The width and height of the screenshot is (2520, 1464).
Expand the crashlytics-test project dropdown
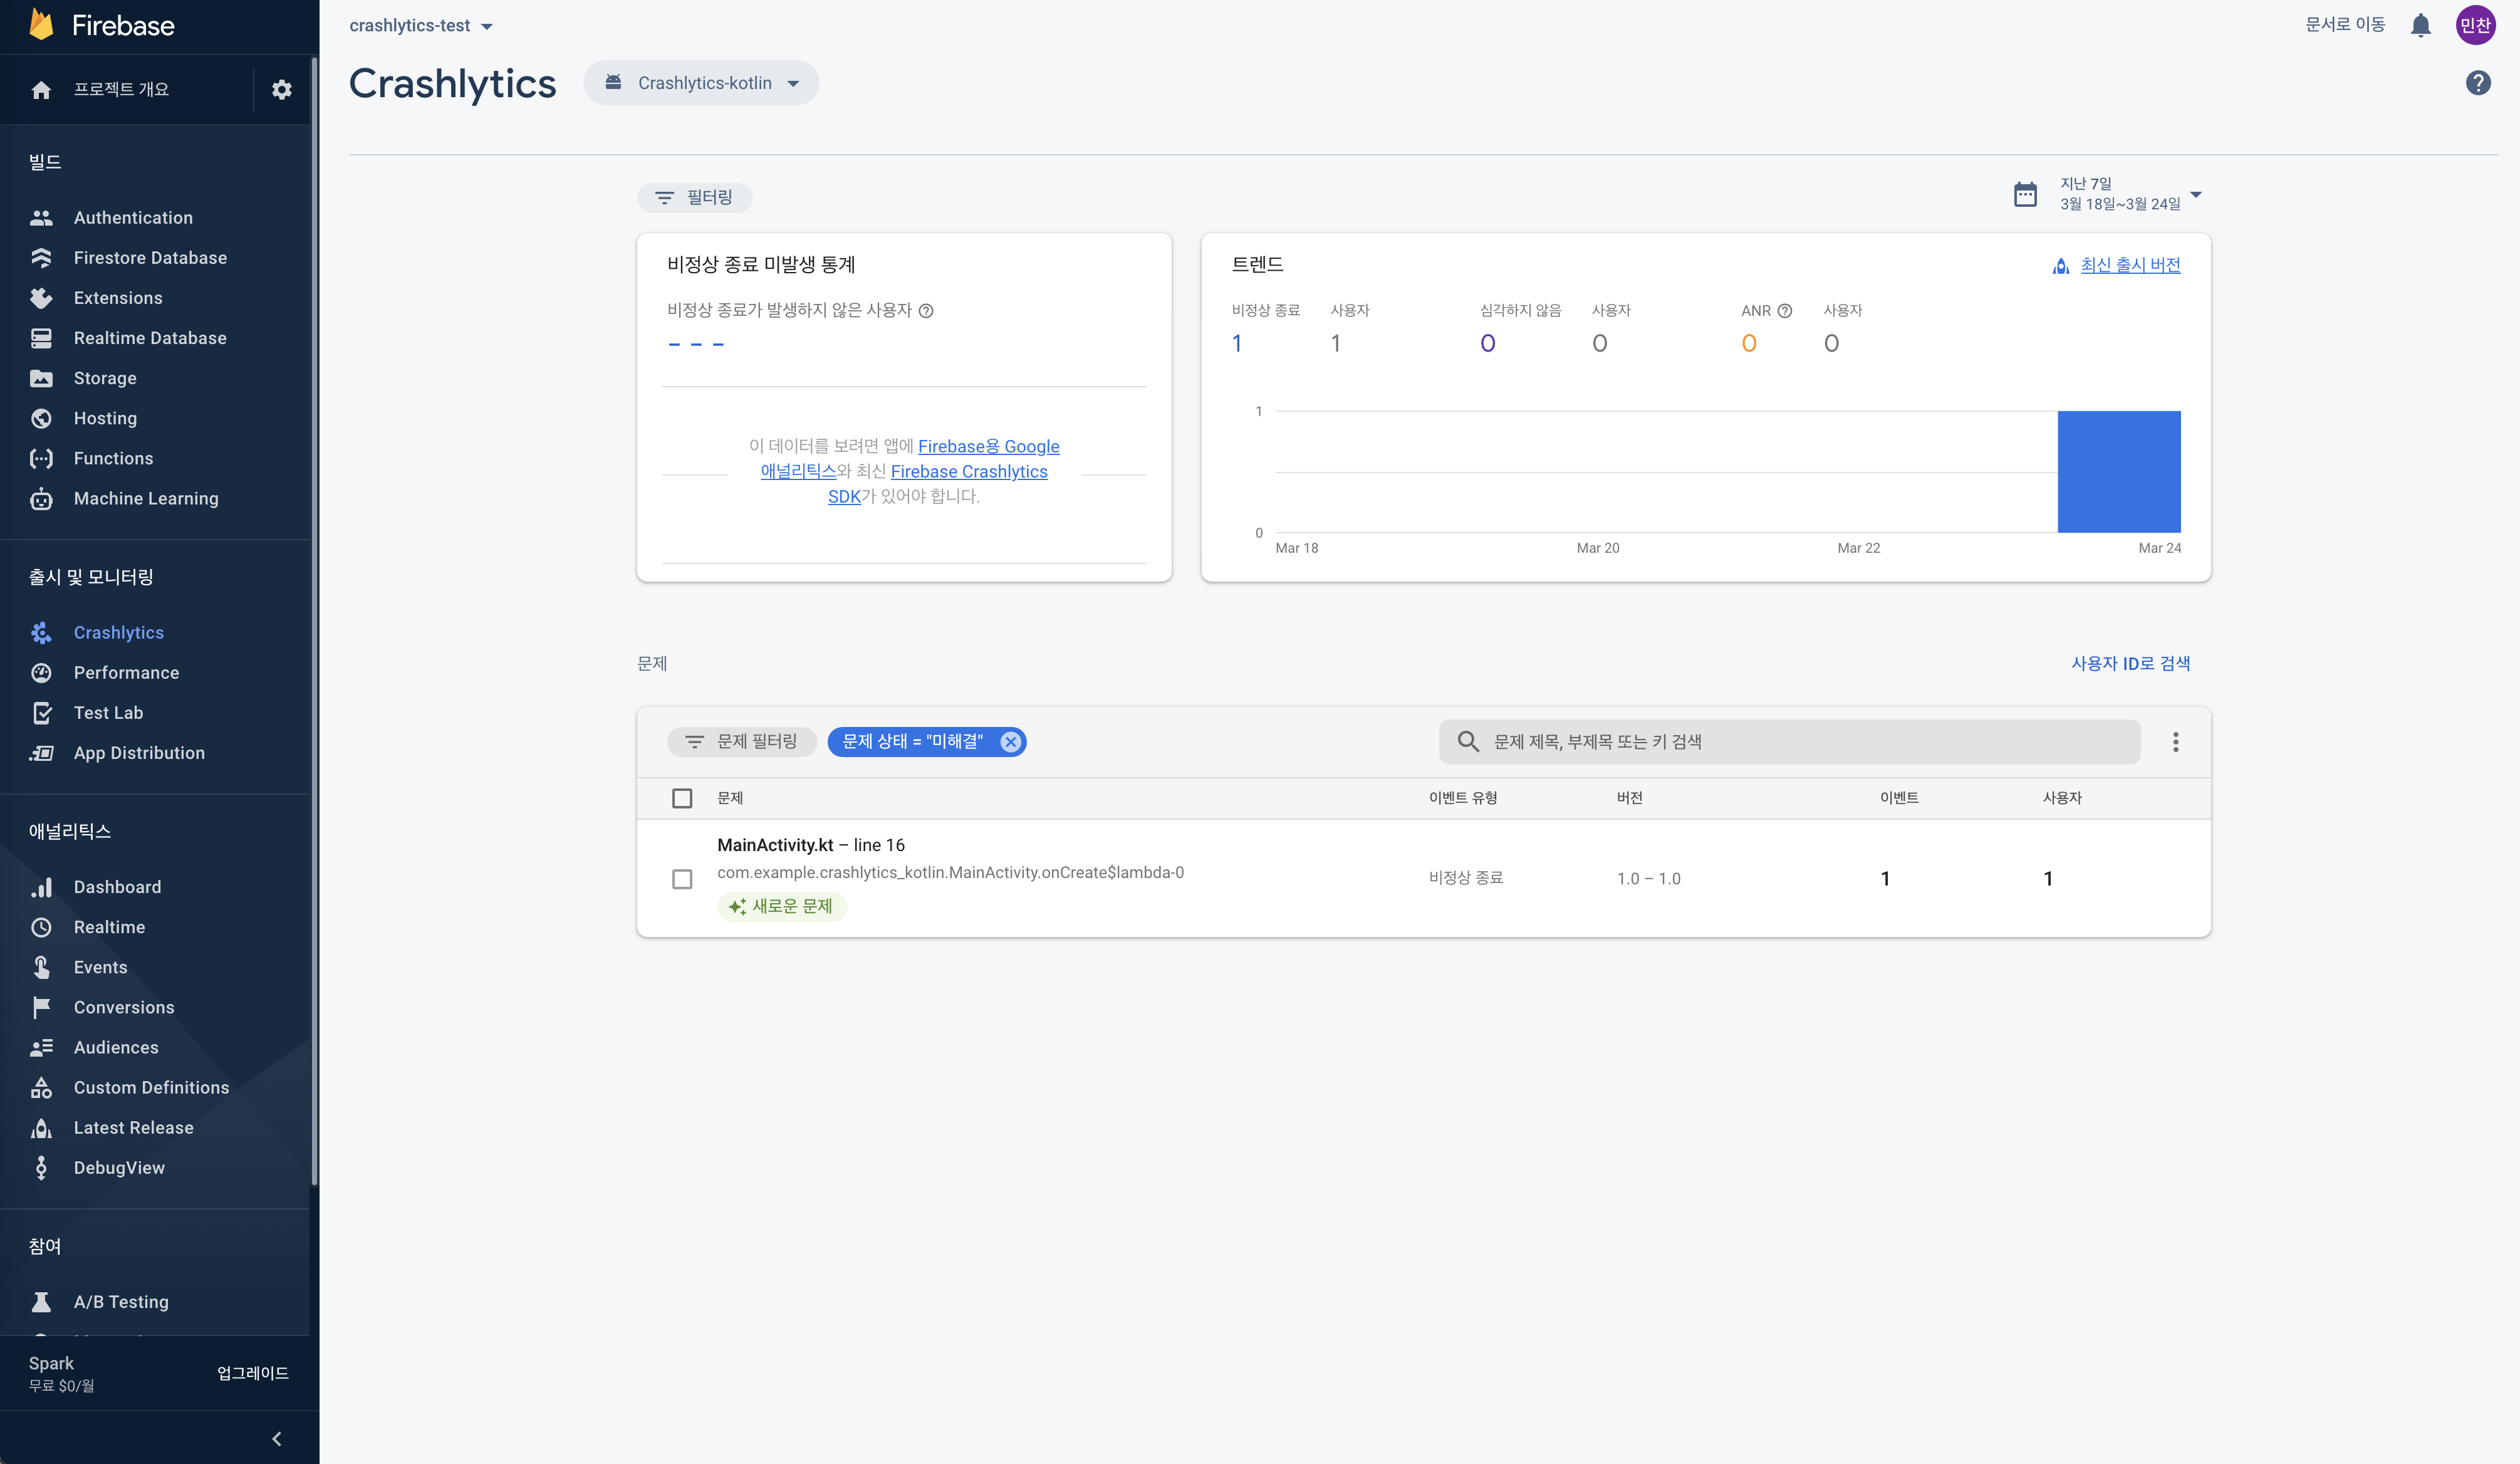click(421, 26)
